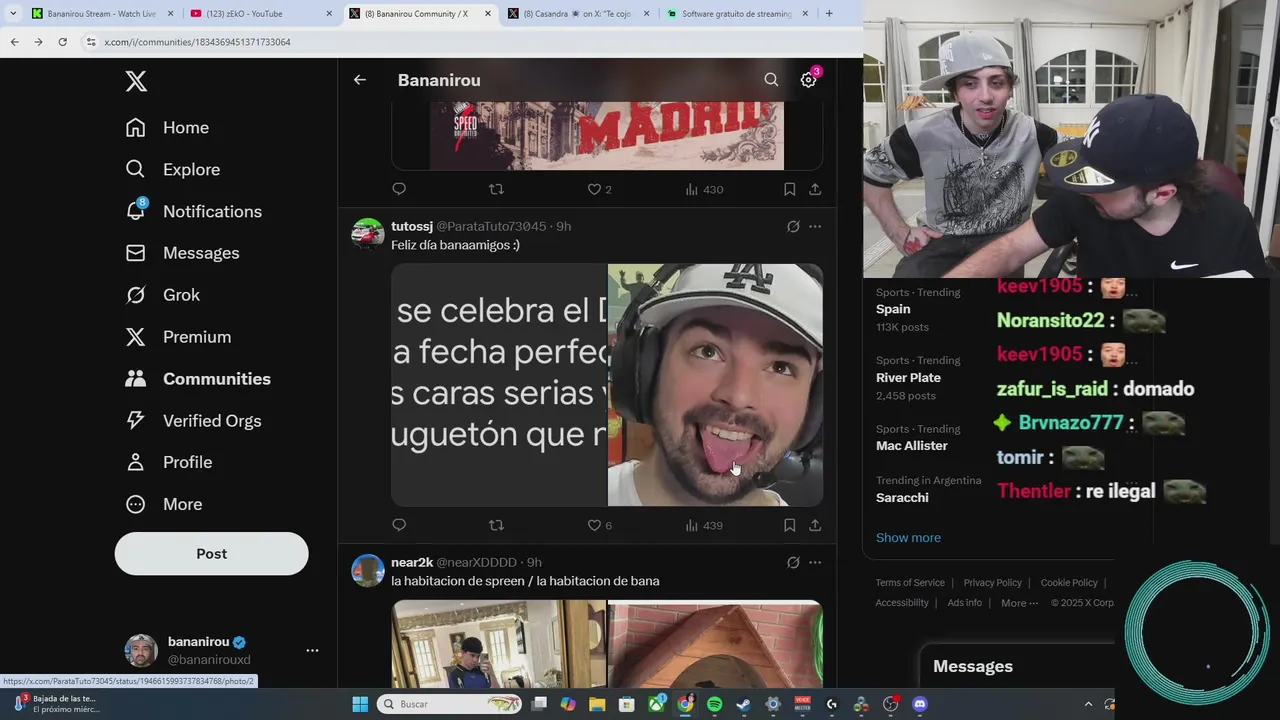The height and width of the screenshot is (720, 1280).
Task: Search within the Bananirou community
Action: [771, 80]
